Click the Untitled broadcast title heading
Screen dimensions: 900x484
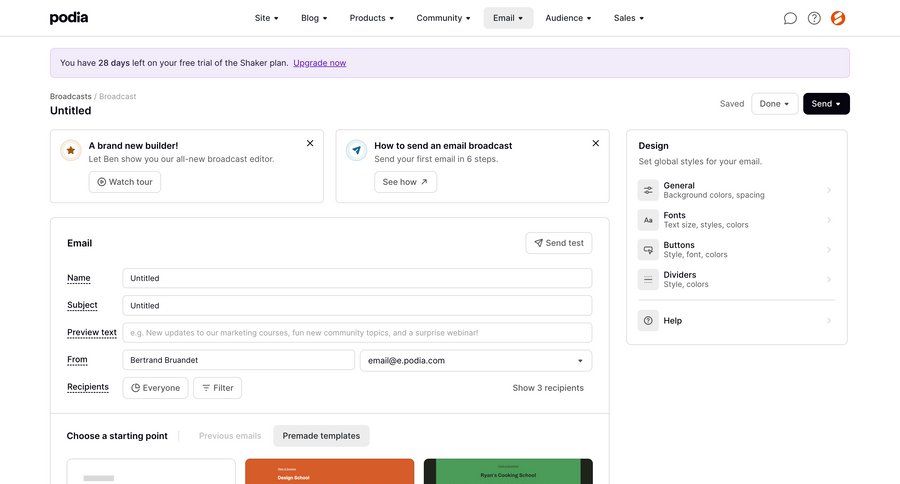(x=71, y=111)
